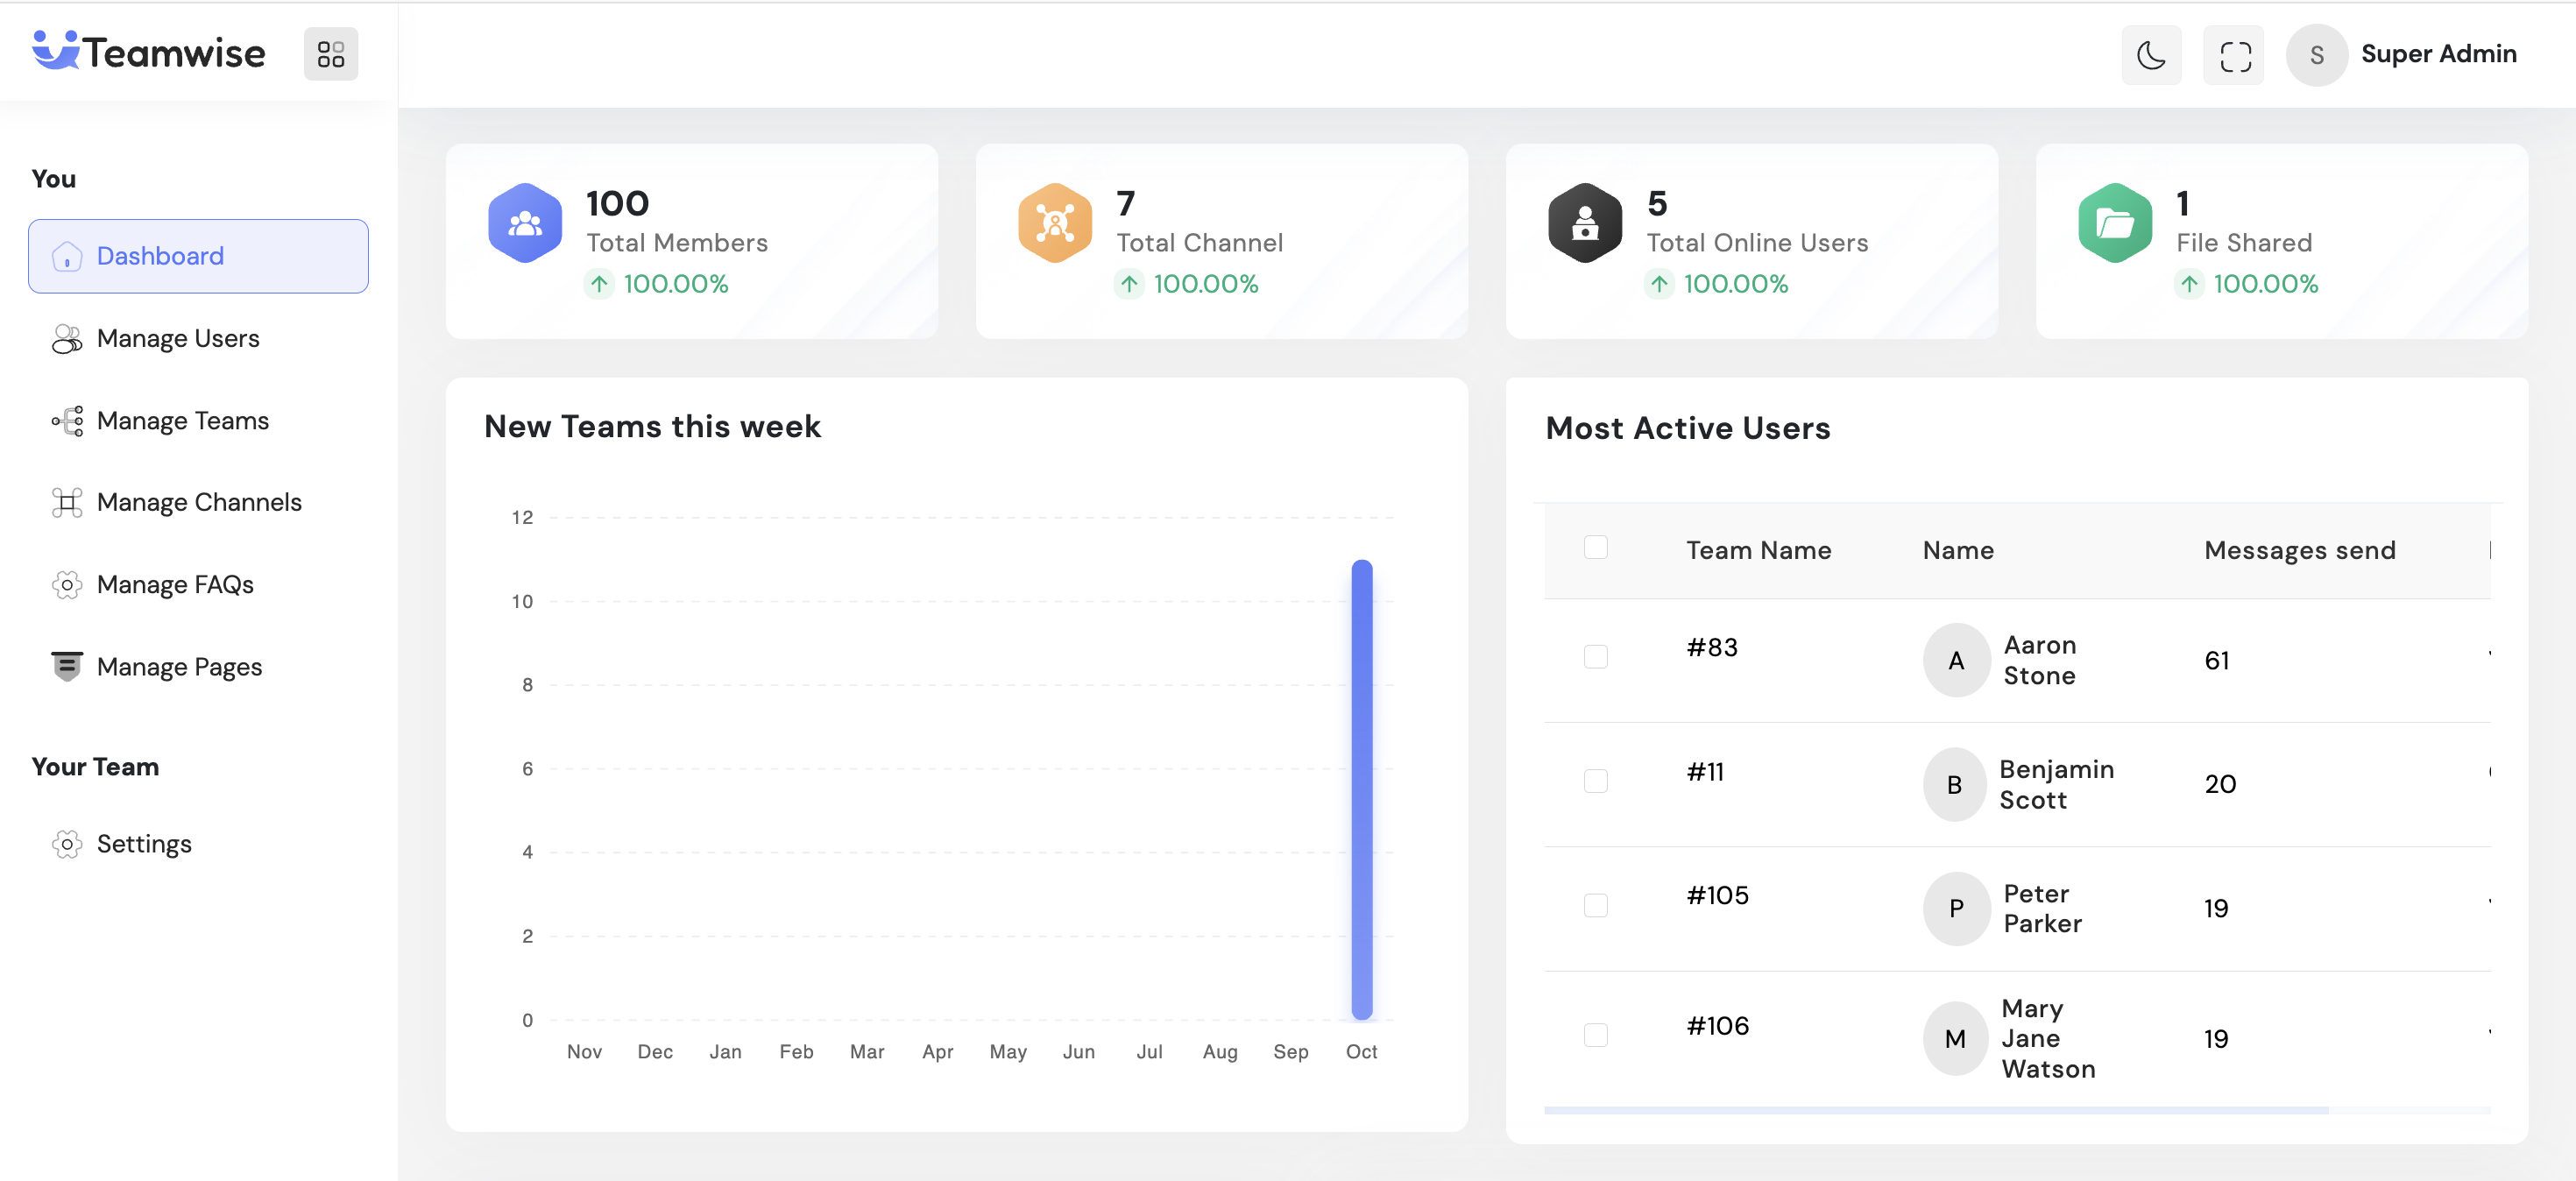
Task: Go to Manage Channels page
Action: [198, 502]
